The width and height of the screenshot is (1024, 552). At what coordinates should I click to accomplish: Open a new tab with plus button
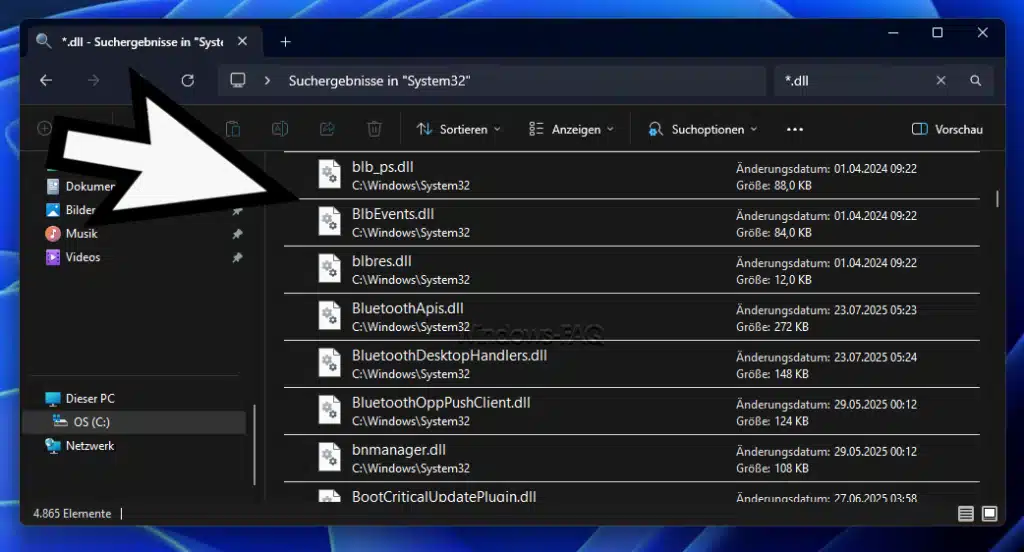click(x=285, y=42)
